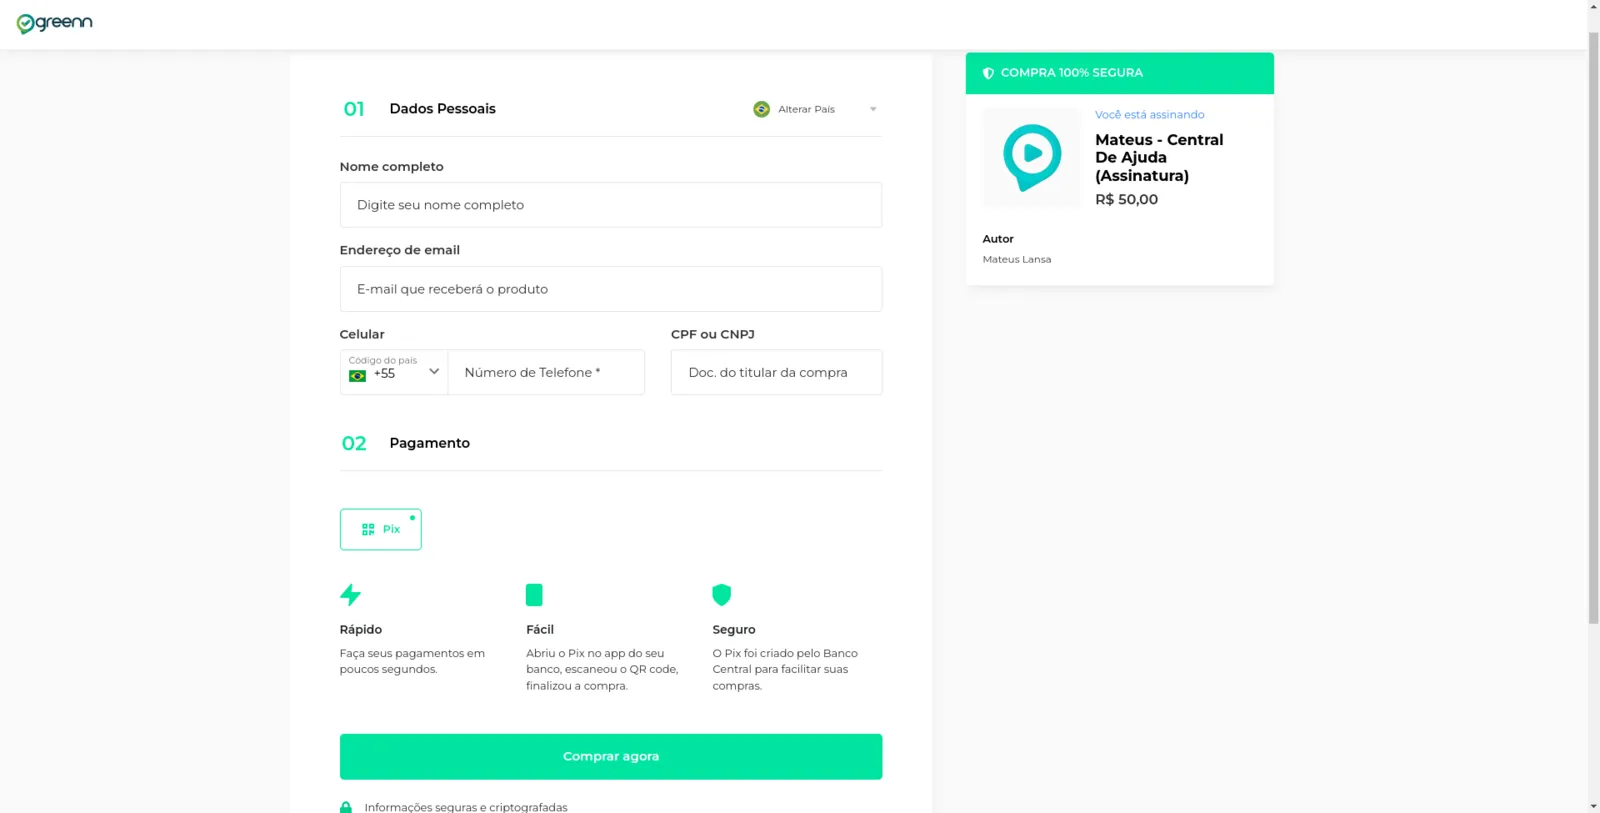Click the Brazil flag in country code selector
Image resolution: width=1600 pixels, height=813 pixels.
click(357, 376)
